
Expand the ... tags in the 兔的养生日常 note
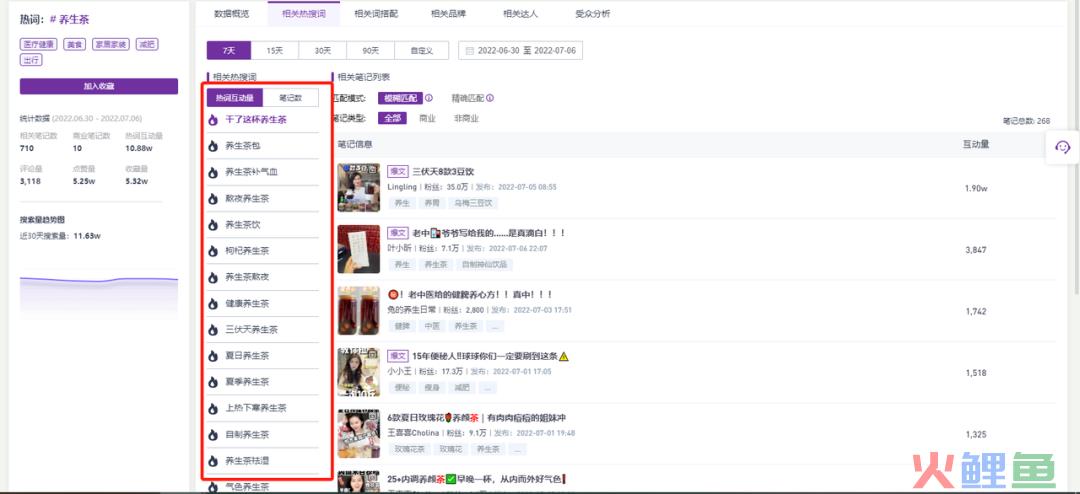[495, 326]
